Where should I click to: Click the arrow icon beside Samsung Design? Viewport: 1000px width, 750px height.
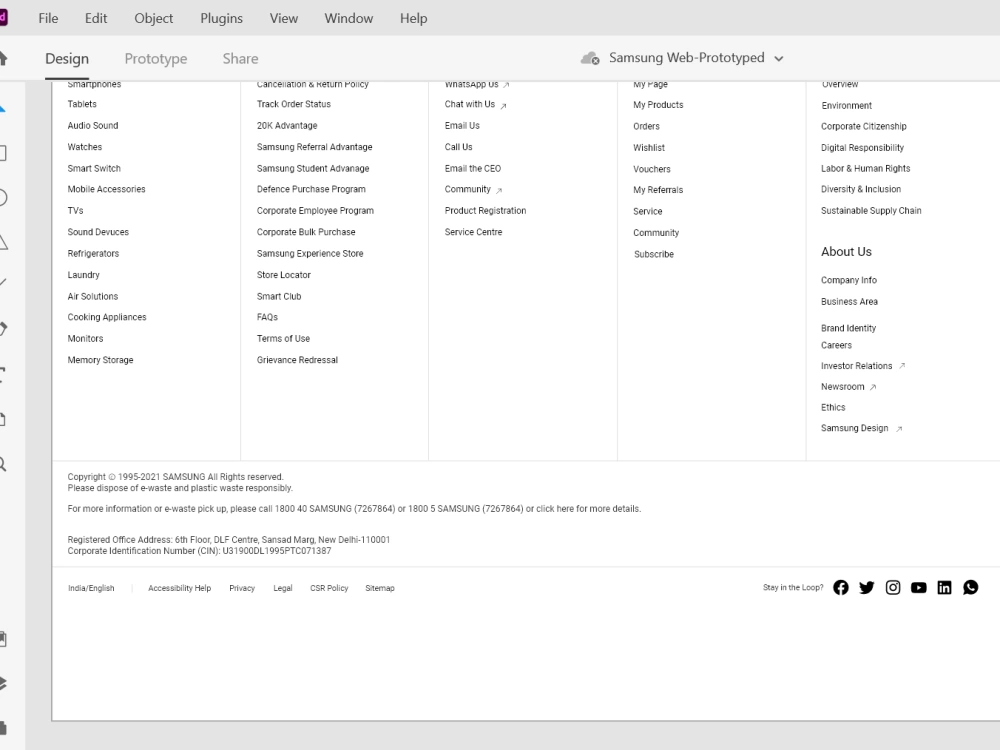[899, 429]
